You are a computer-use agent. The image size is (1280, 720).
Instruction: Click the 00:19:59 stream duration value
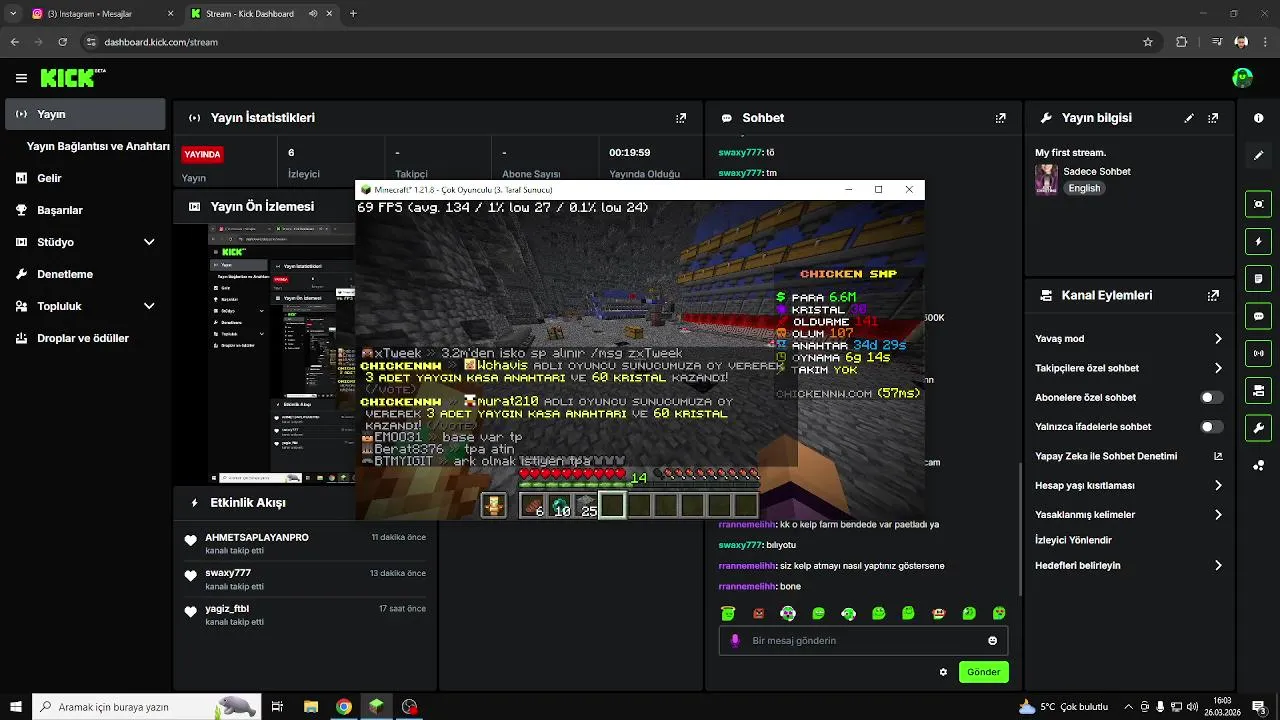[630, 153]
